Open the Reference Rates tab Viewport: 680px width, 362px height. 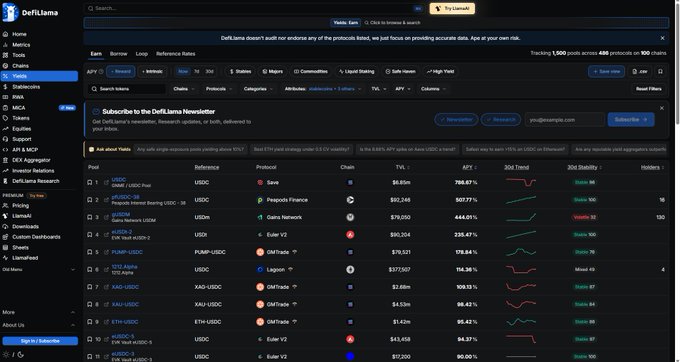point(176,54)
